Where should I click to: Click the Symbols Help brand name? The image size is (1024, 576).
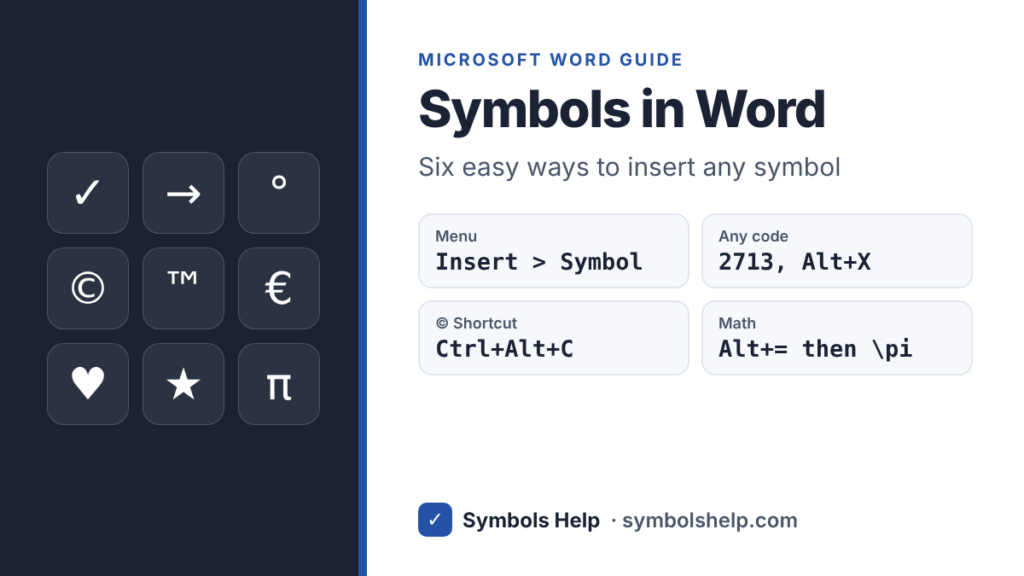(x=531, y=520)
